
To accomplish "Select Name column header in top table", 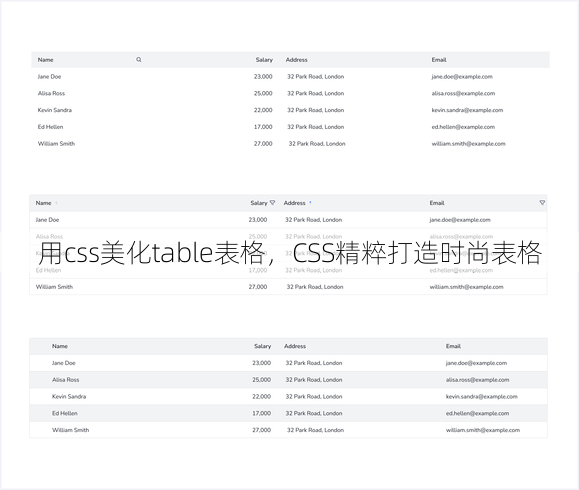I will point(45,59).
